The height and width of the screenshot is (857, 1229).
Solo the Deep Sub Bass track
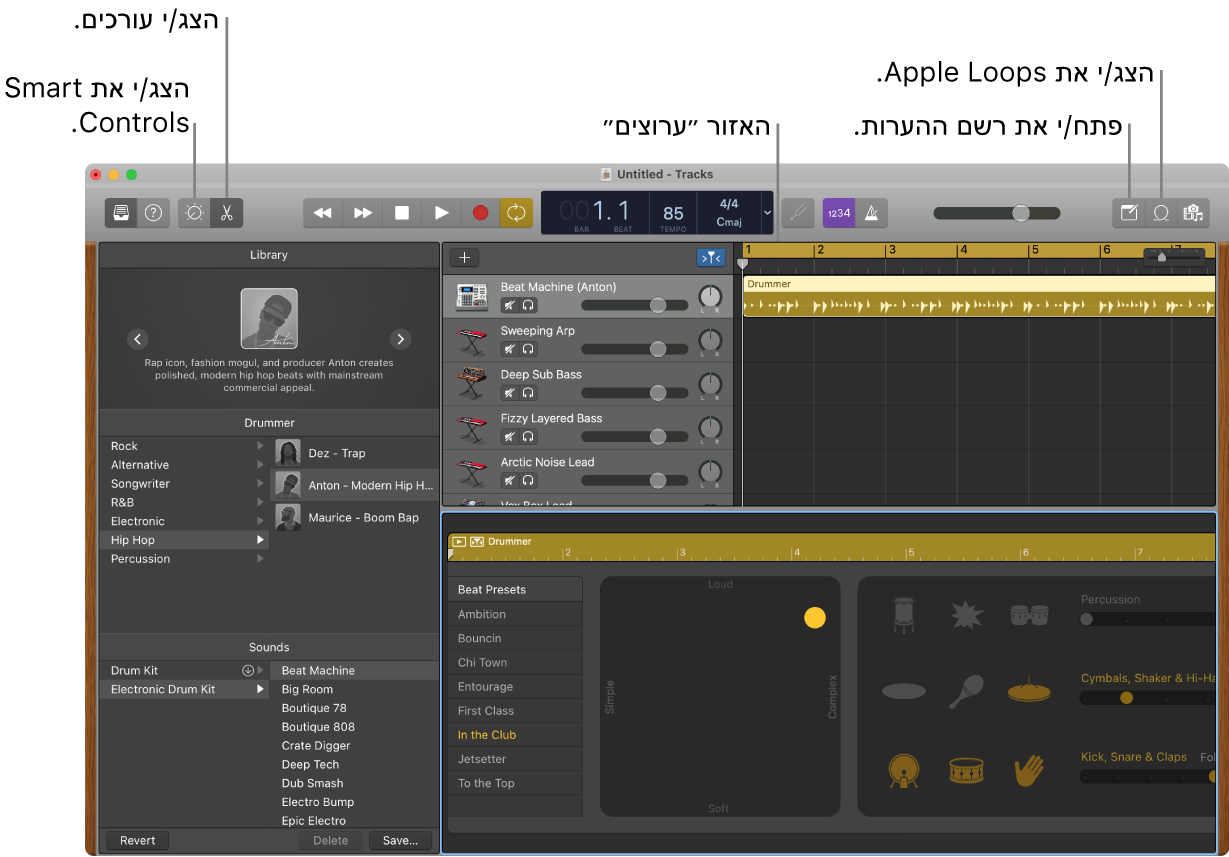pyautogui.click(x=527, y=393)
